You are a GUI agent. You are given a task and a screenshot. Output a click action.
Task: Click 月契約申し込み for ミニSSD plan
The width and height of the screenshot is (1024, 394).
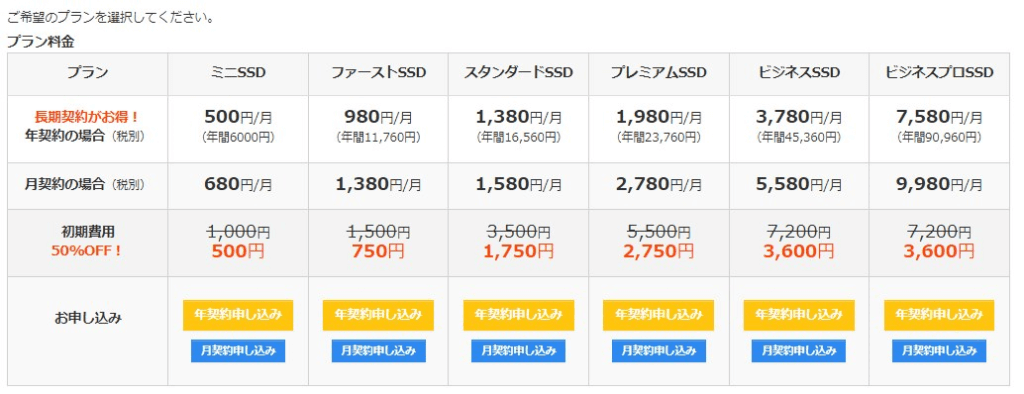(x=238, y=350)
